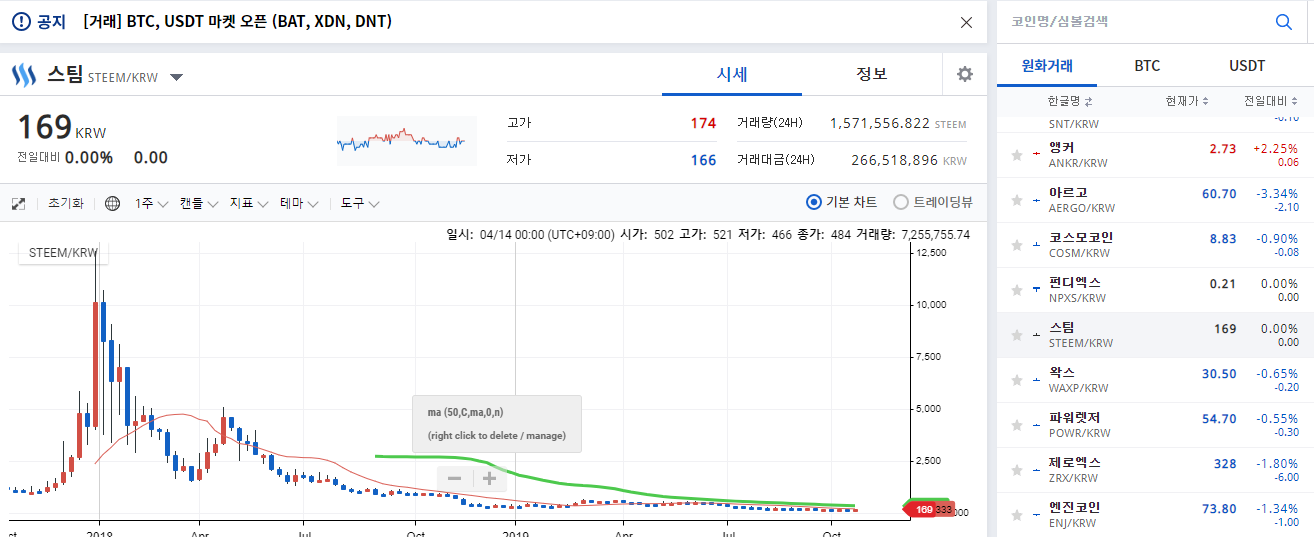Image resolution: width=1314 pixels, height=537 pixels.
Task: Click the large 169 KRW current price
Action: coord(61,129)
